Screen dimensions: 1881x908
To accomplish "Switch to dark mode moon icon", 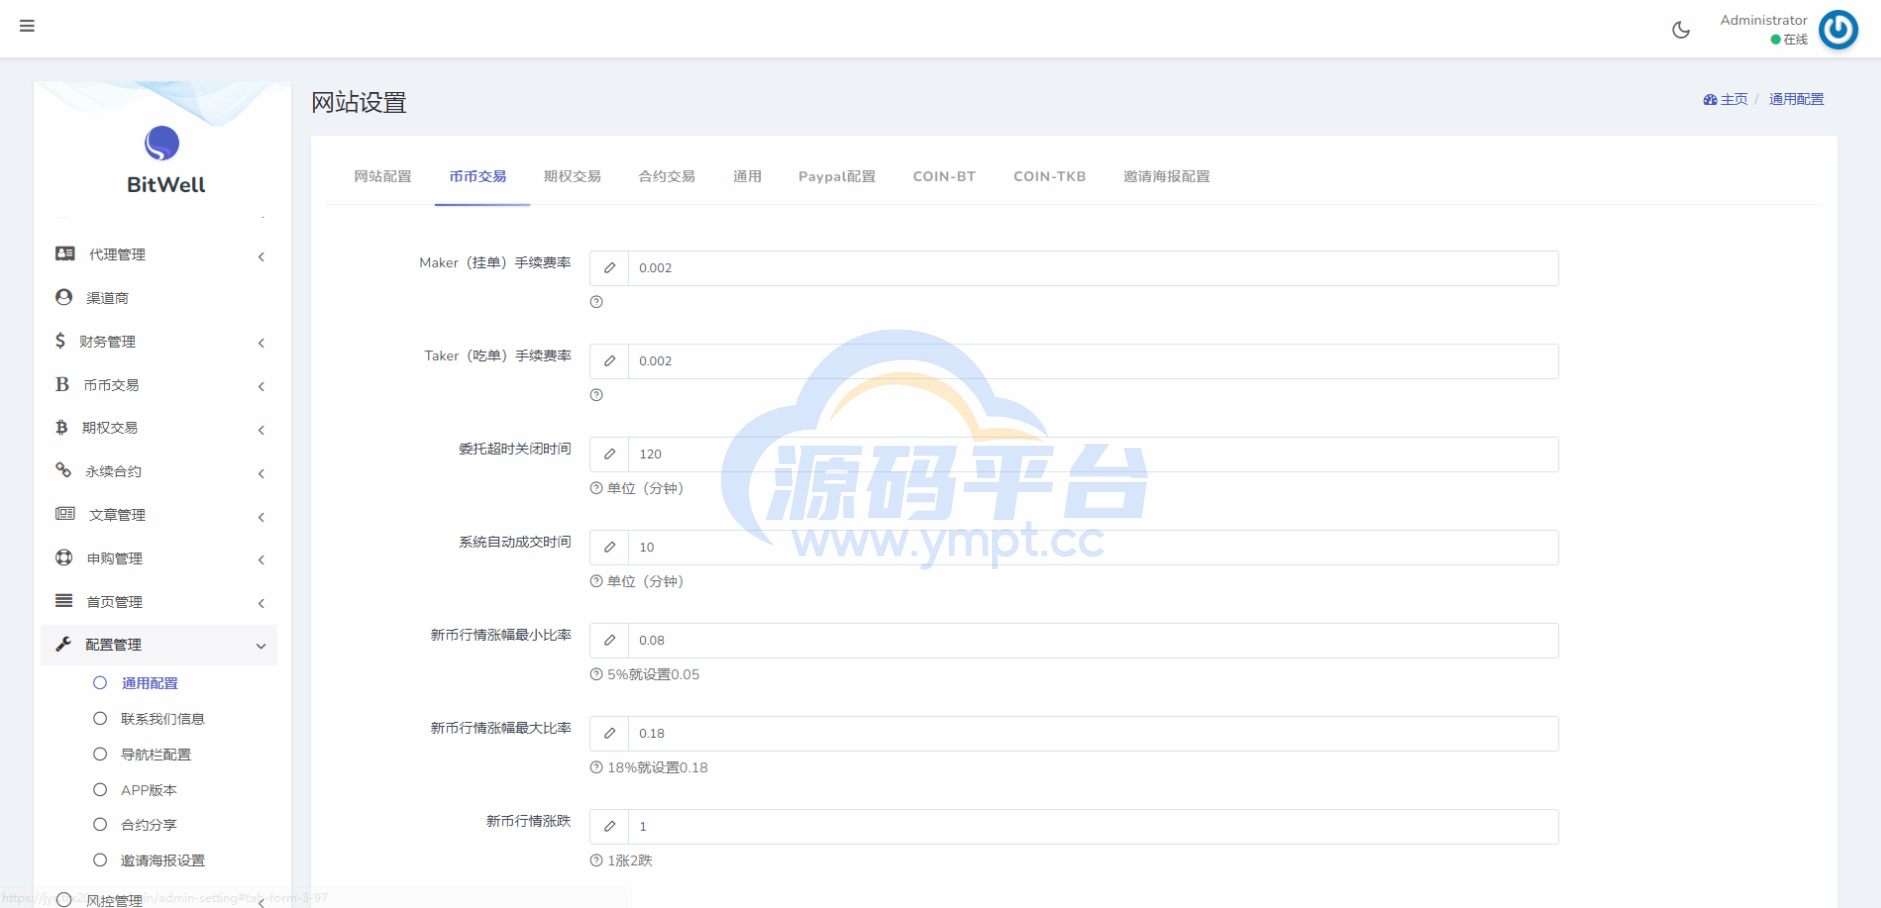I will tap(1681, 30).
